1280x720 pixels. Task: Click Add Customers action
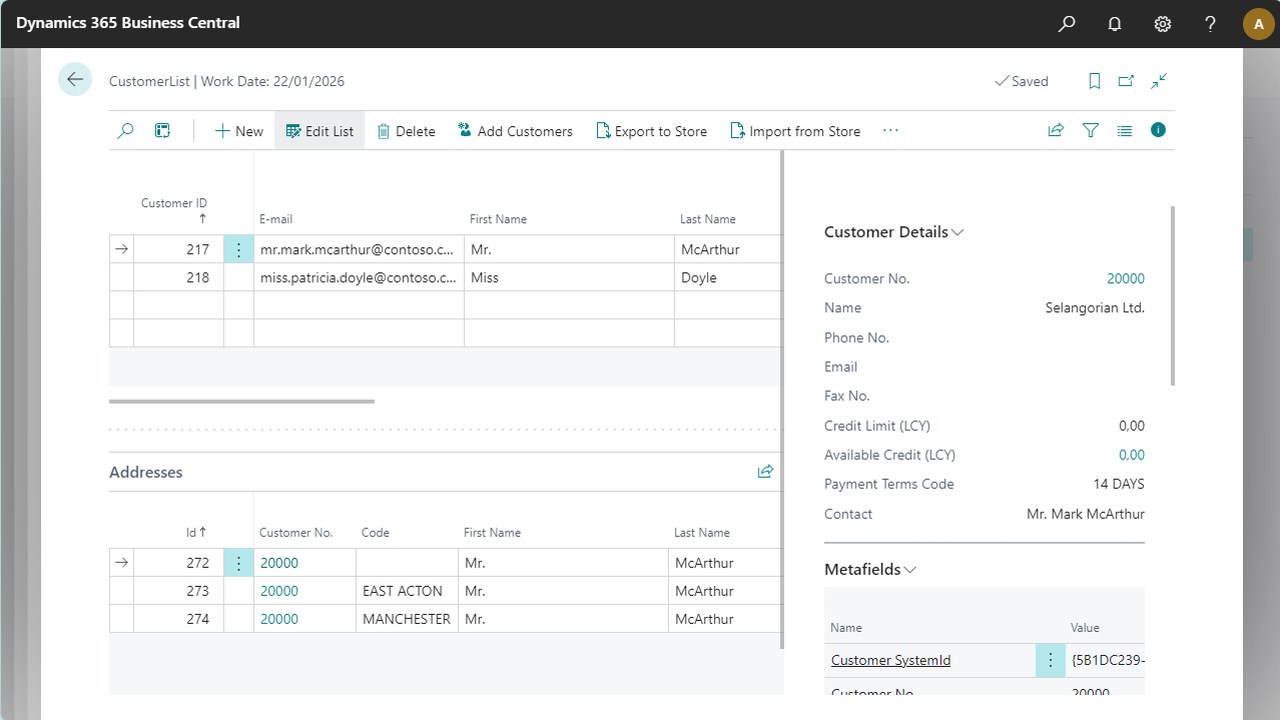[515, 131]
